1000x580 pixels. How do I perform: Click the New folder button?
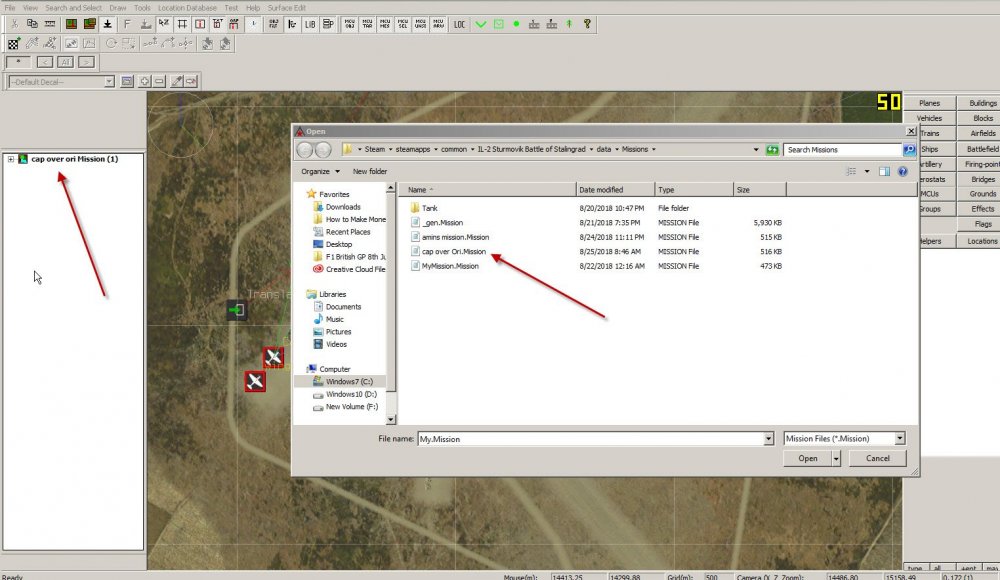pos(370,171)
